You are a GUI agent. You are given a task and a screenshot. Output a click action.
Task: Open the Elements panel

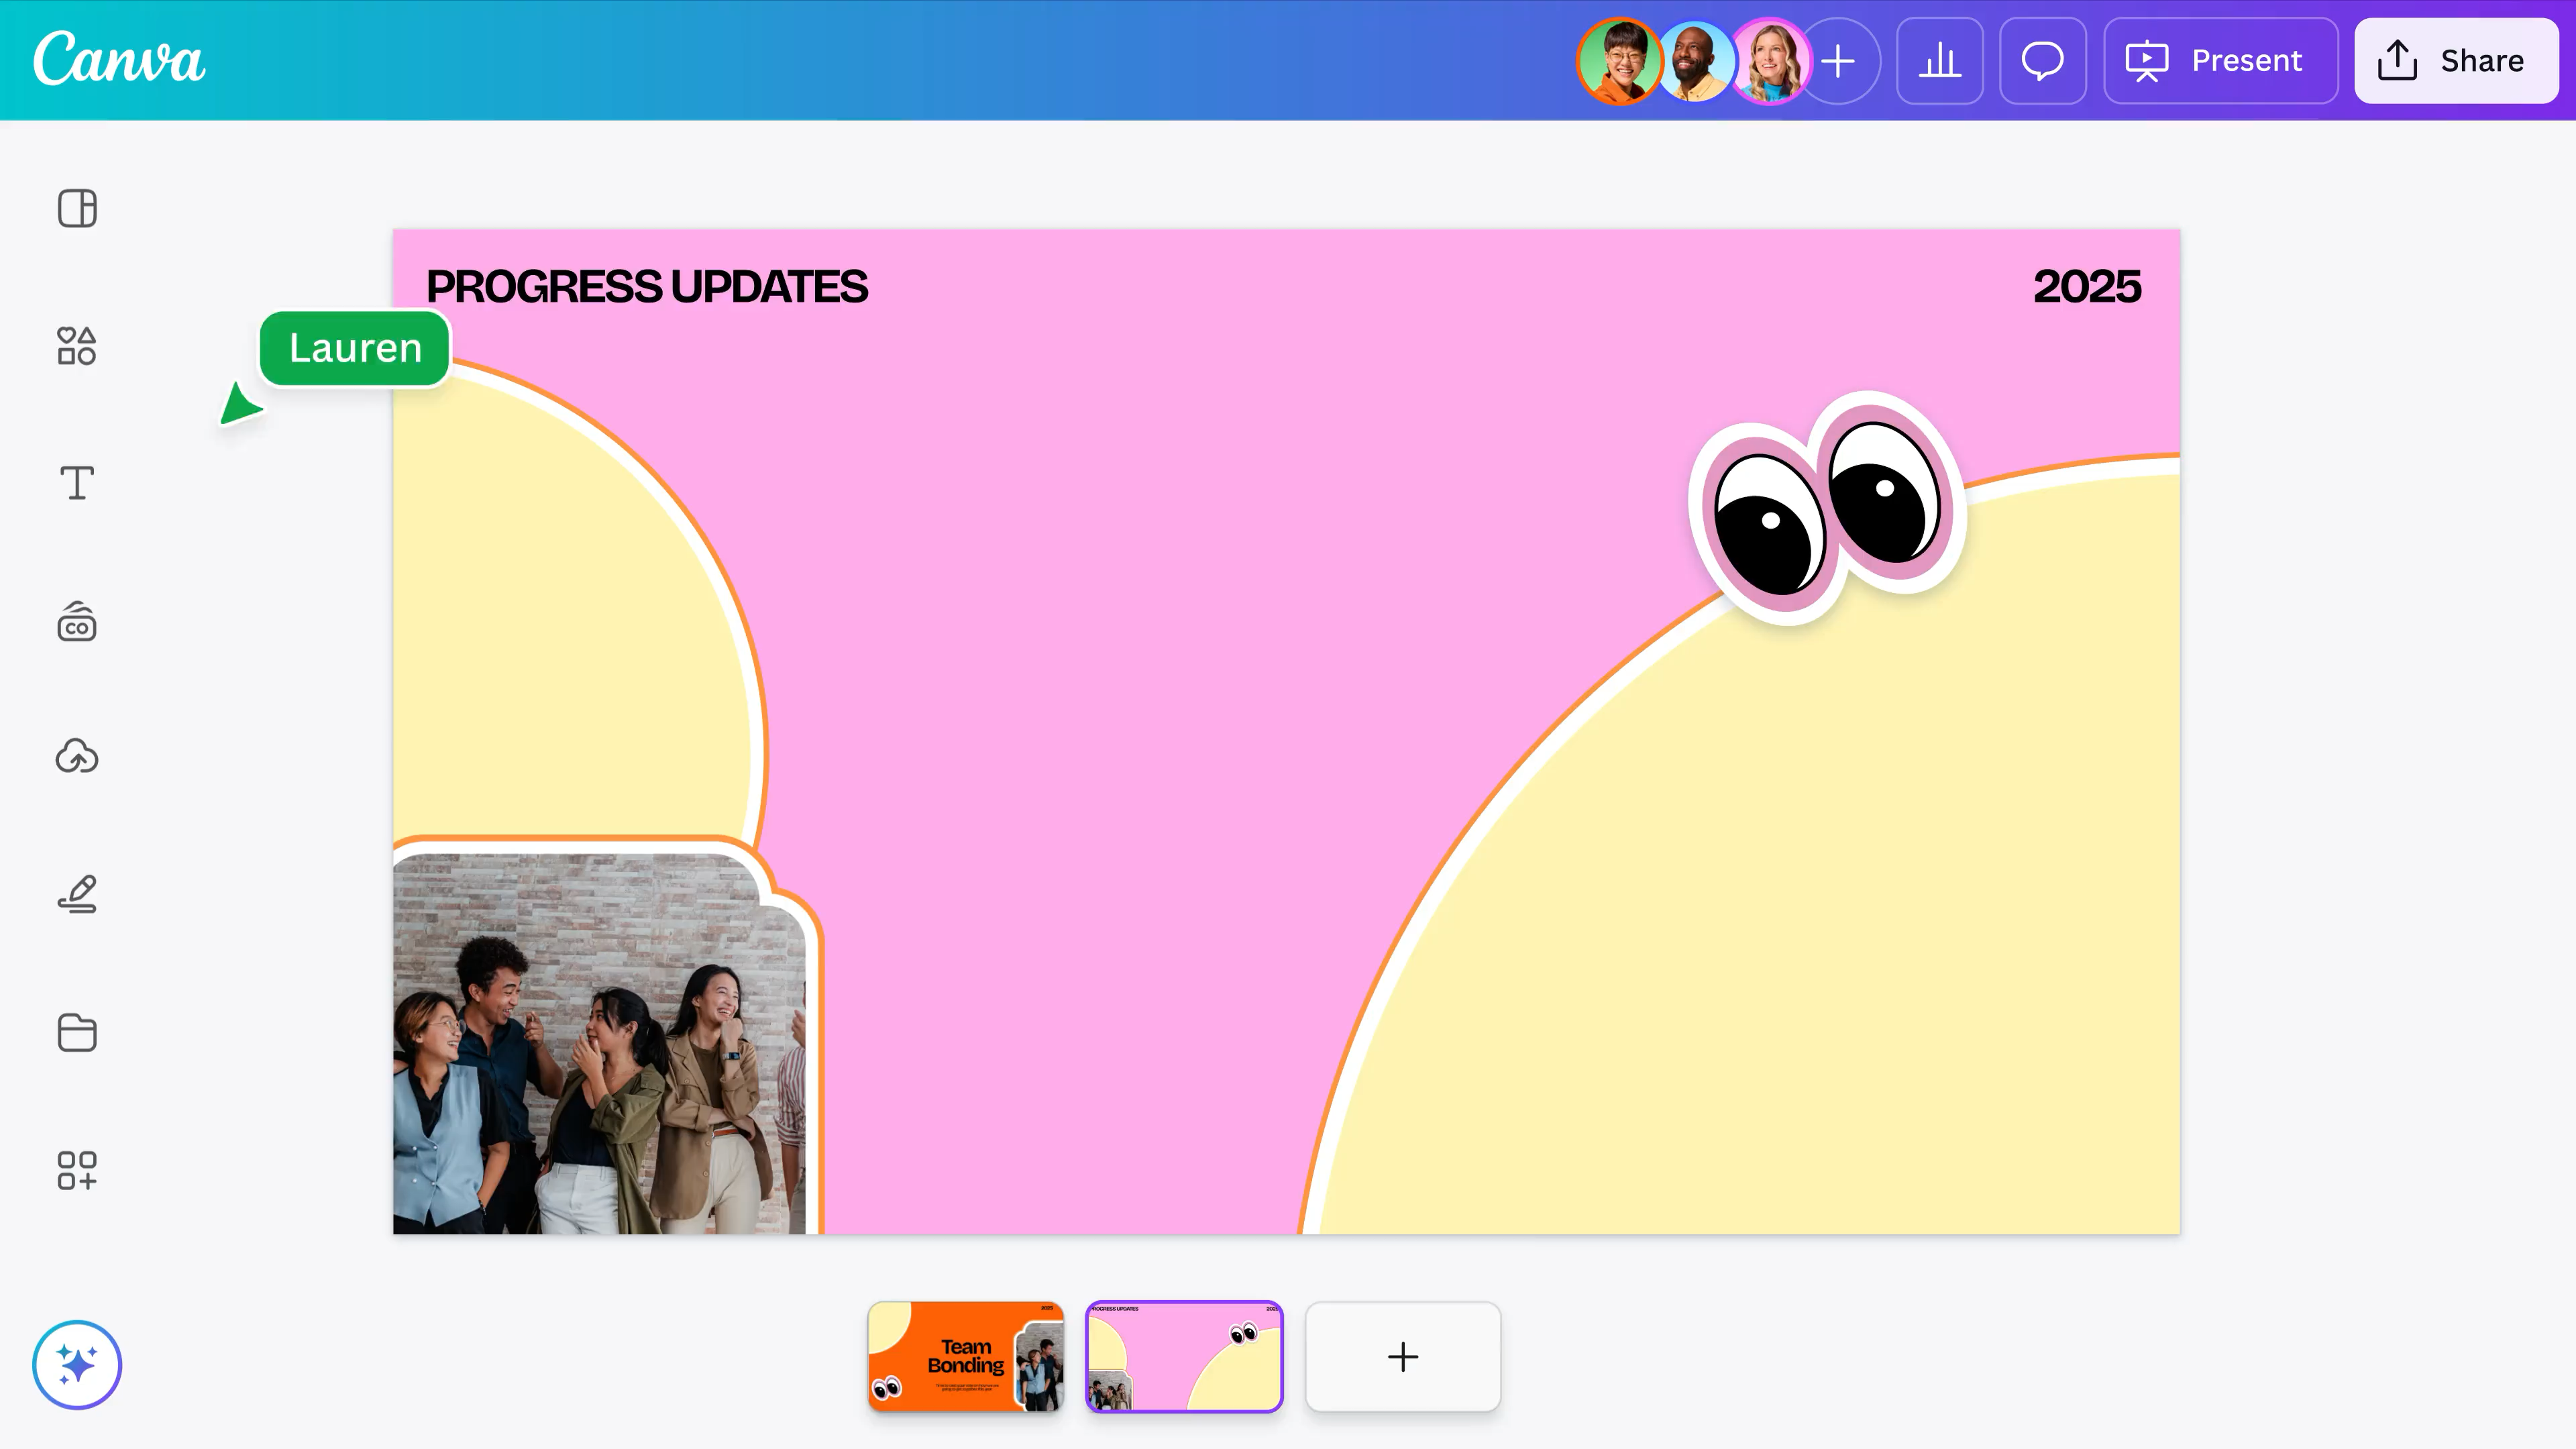(x=77, y=346)
